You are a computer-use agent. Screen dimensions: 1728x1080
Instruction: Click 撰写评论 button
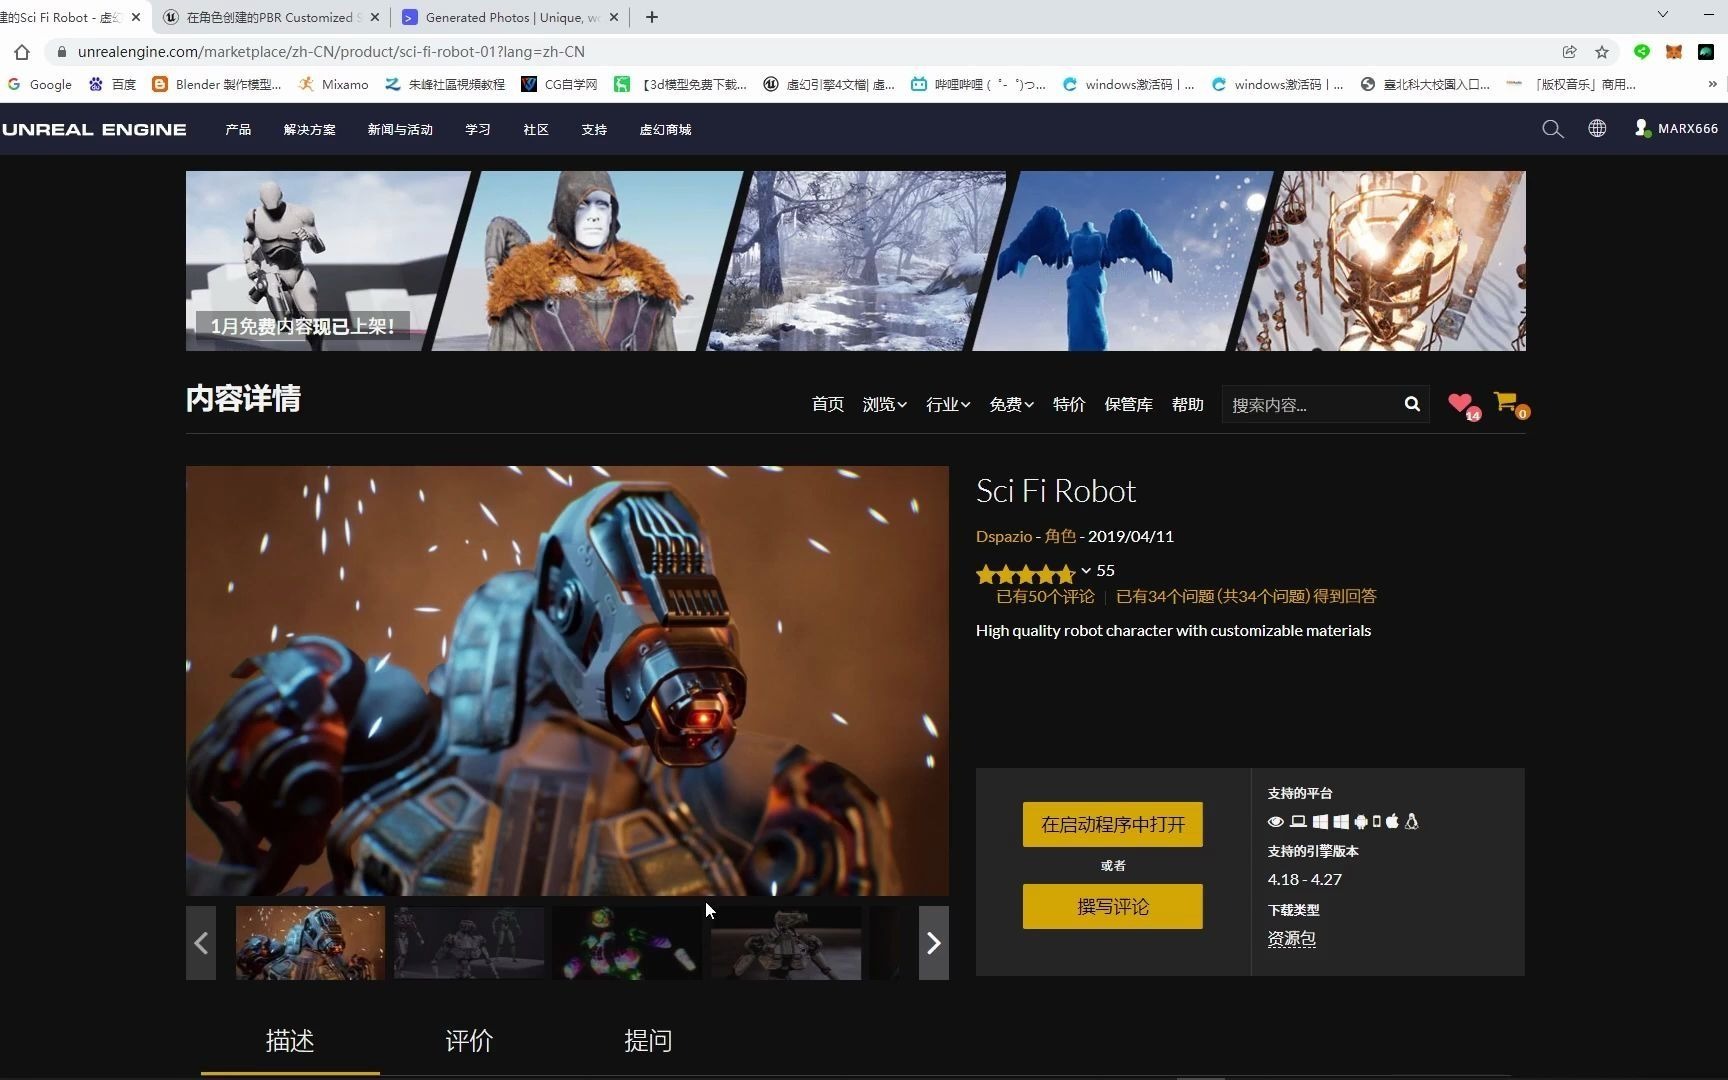coord(1113,907)
